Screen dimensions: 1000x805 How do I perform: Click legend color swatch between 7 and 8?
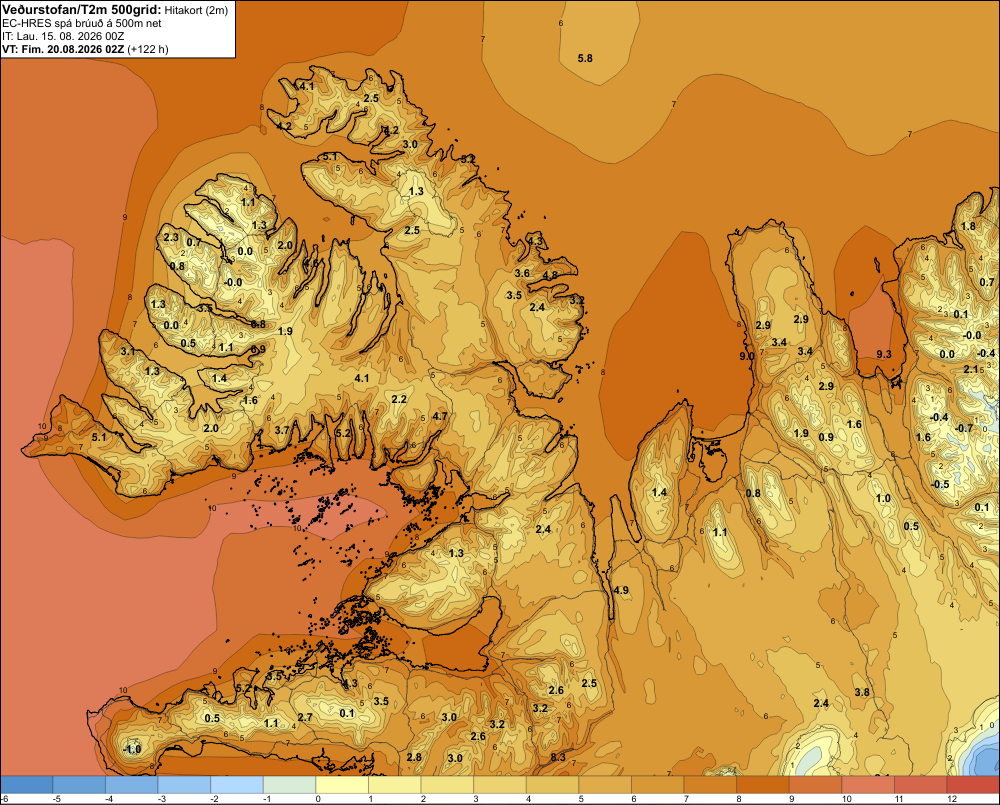710,784
